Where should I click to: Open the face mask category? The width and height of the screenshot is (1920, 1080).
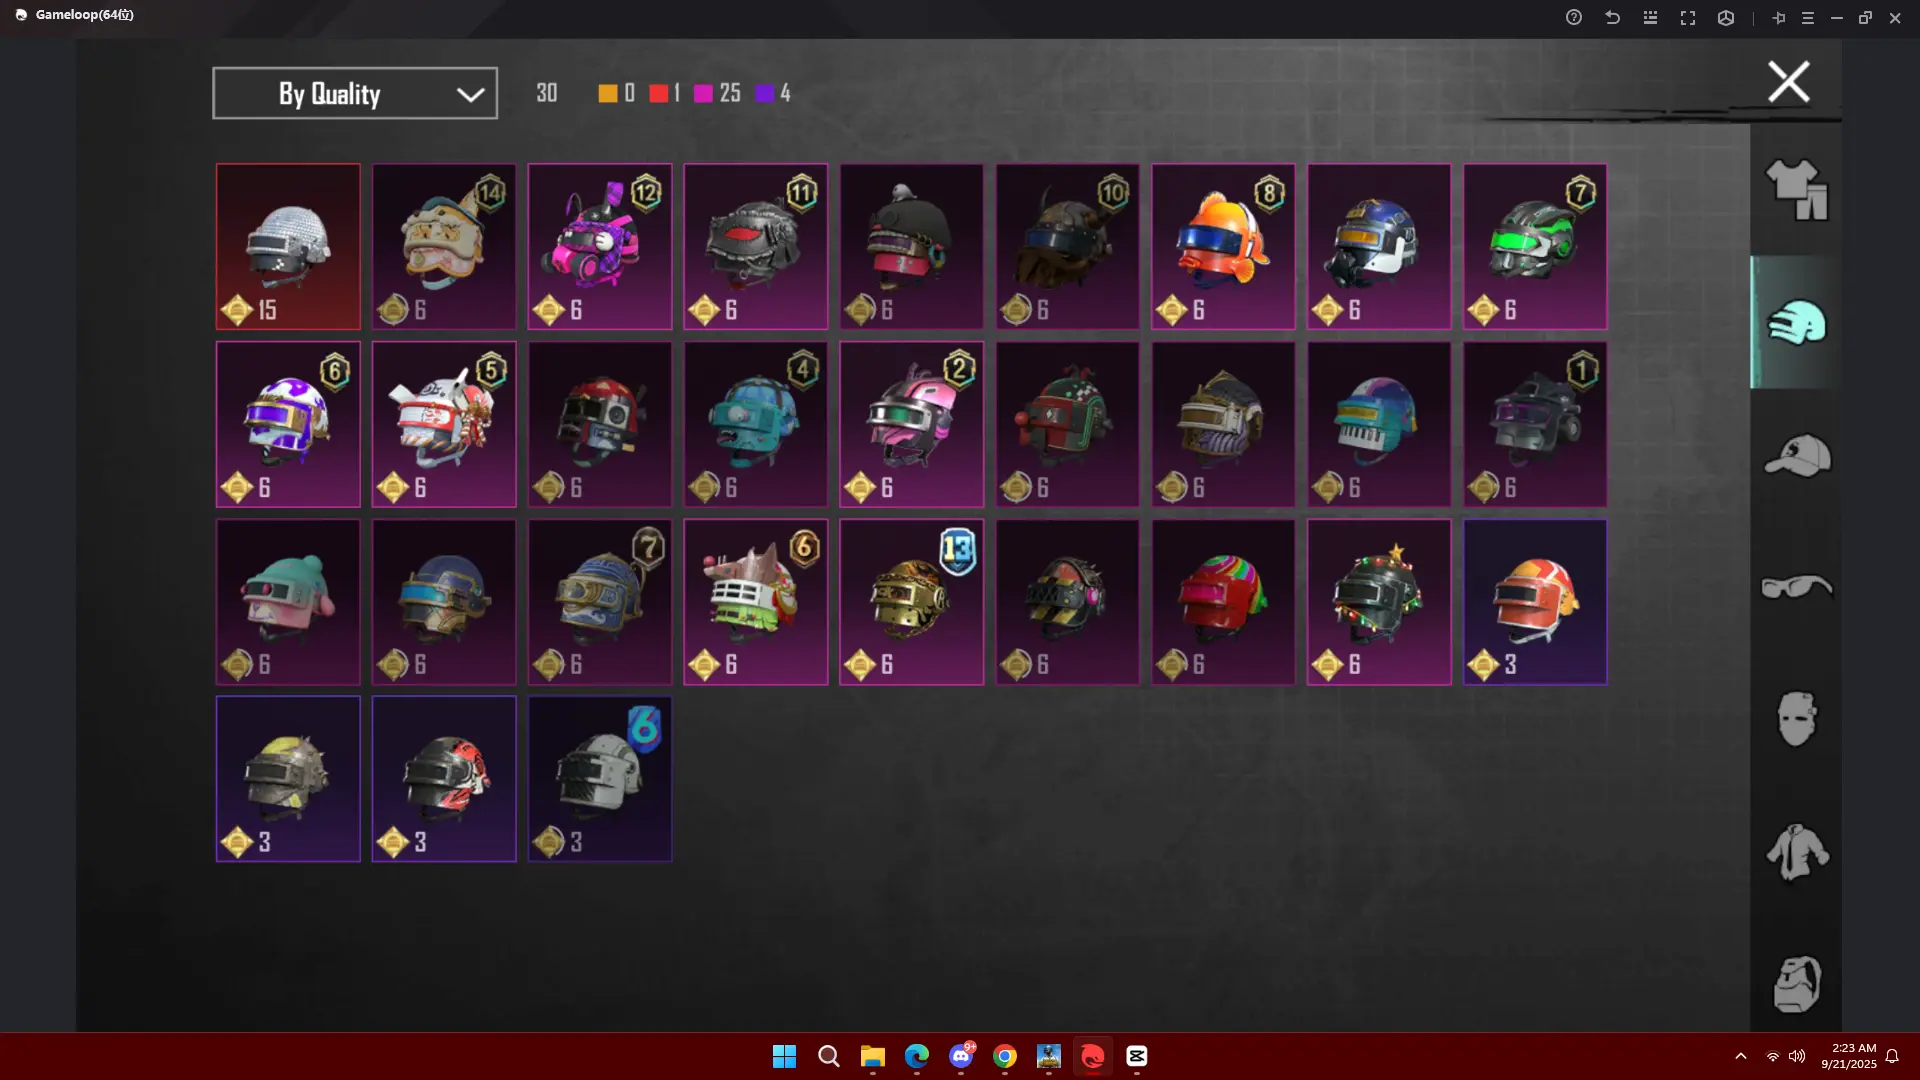pos(1796,719)
